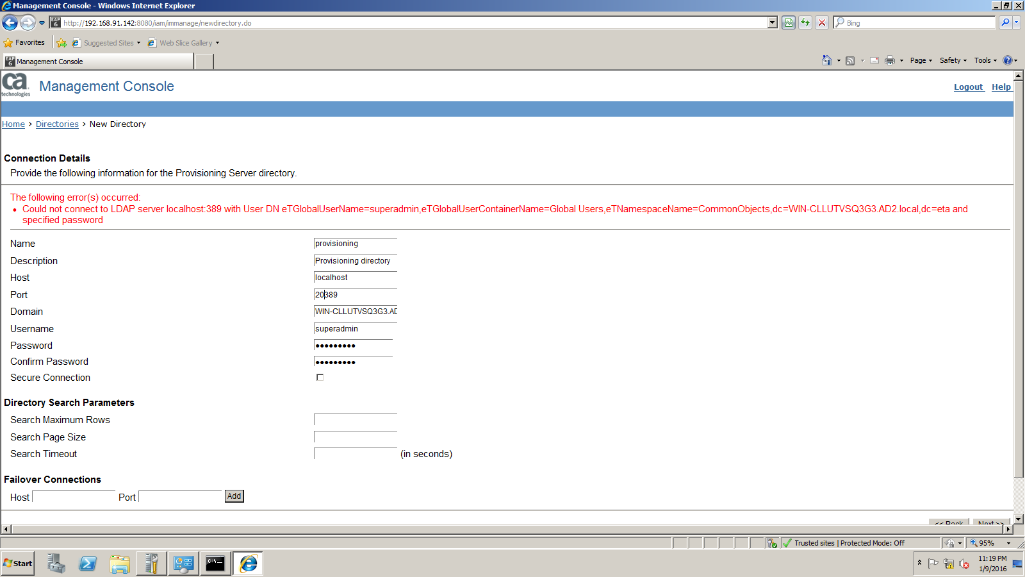
Task: Go to Home breadcrumb link
Action: (x=13, y=124)
